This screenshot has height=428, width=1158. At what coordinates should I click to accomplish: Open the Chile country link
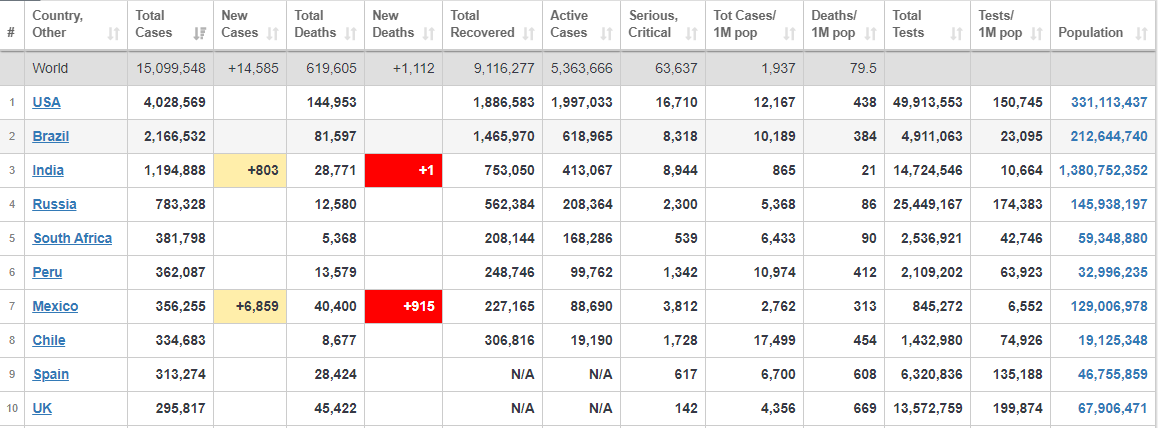49,340
